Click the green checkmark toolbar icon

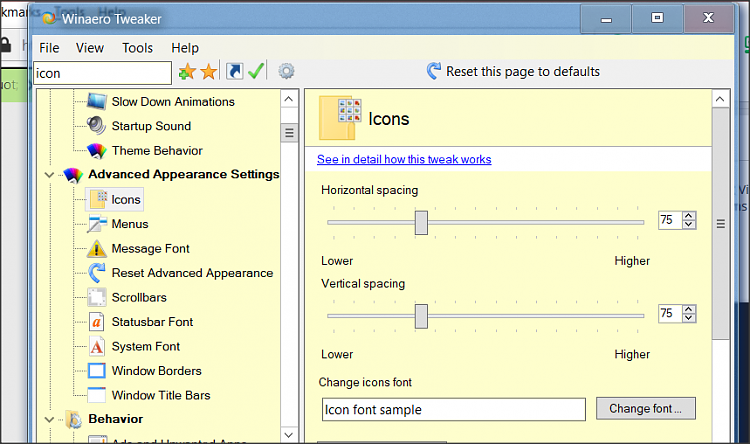256,72
